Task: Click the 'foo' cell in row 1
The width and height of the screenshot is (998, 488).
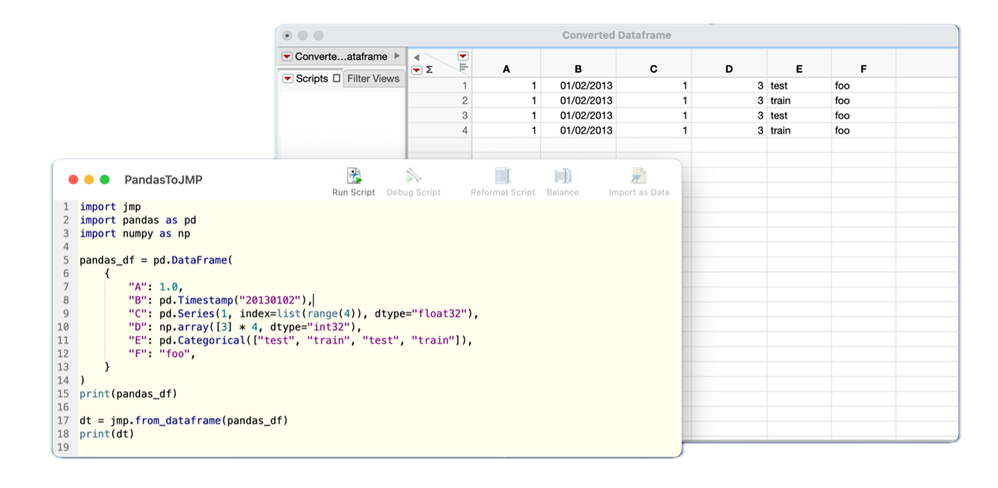Action: 864,85
